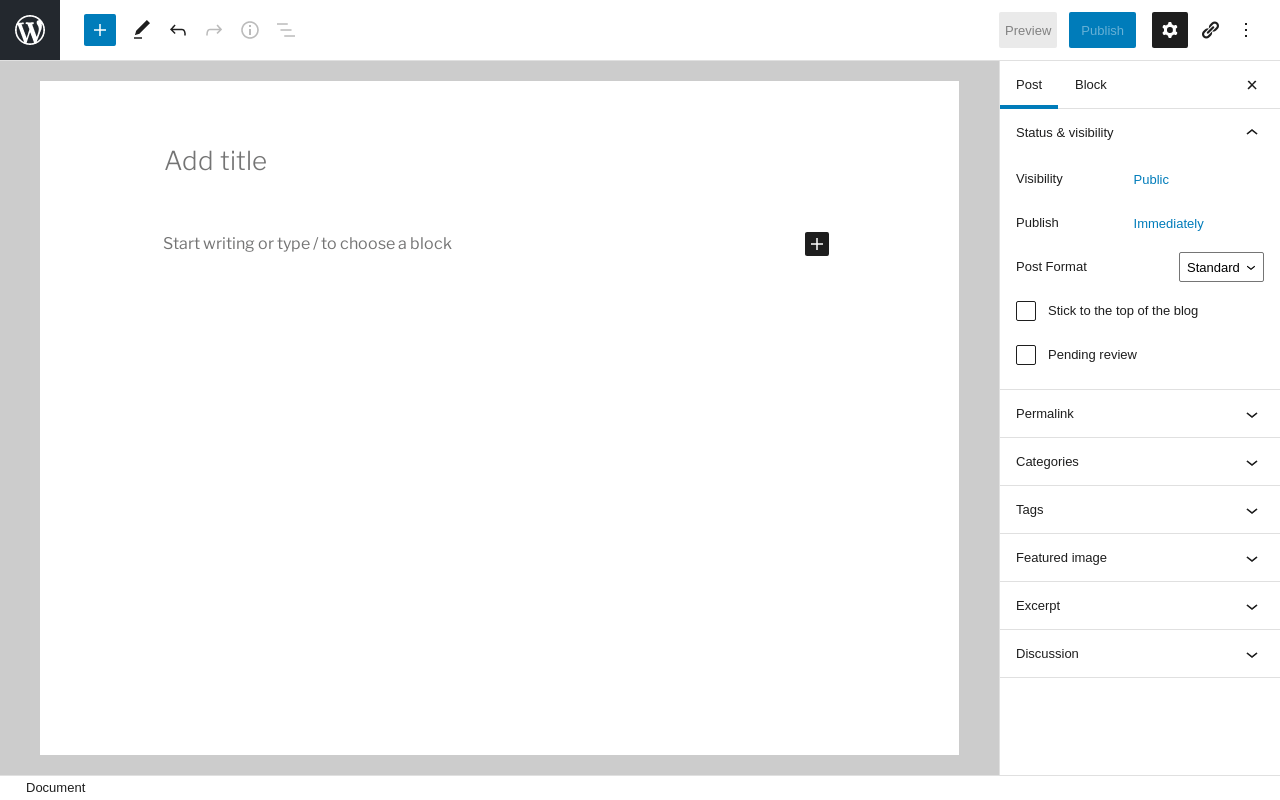Open content details info icon
Viewport: 1280px width, 800px height.
[250, 30]
